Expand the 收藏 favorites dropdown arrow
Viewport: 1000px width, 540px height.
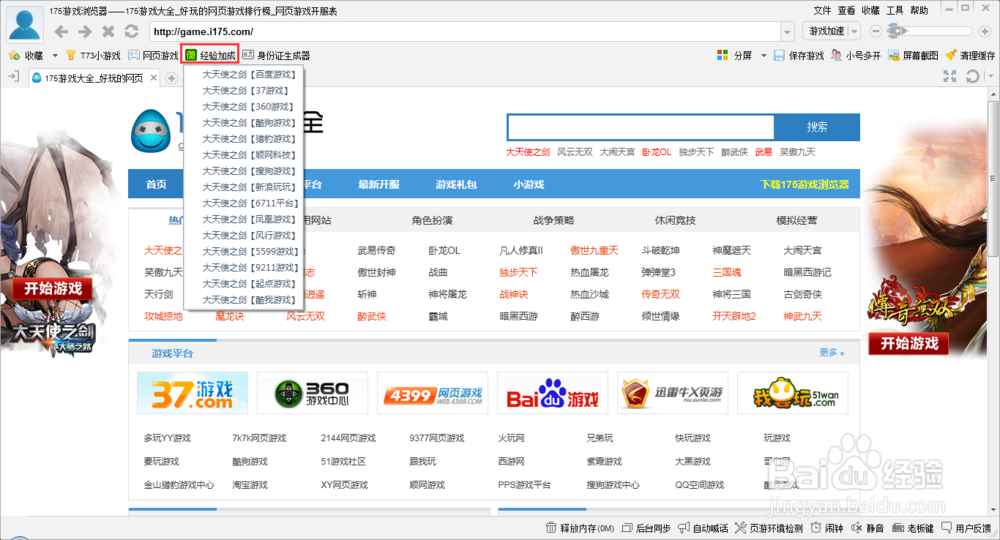(55, 55)
